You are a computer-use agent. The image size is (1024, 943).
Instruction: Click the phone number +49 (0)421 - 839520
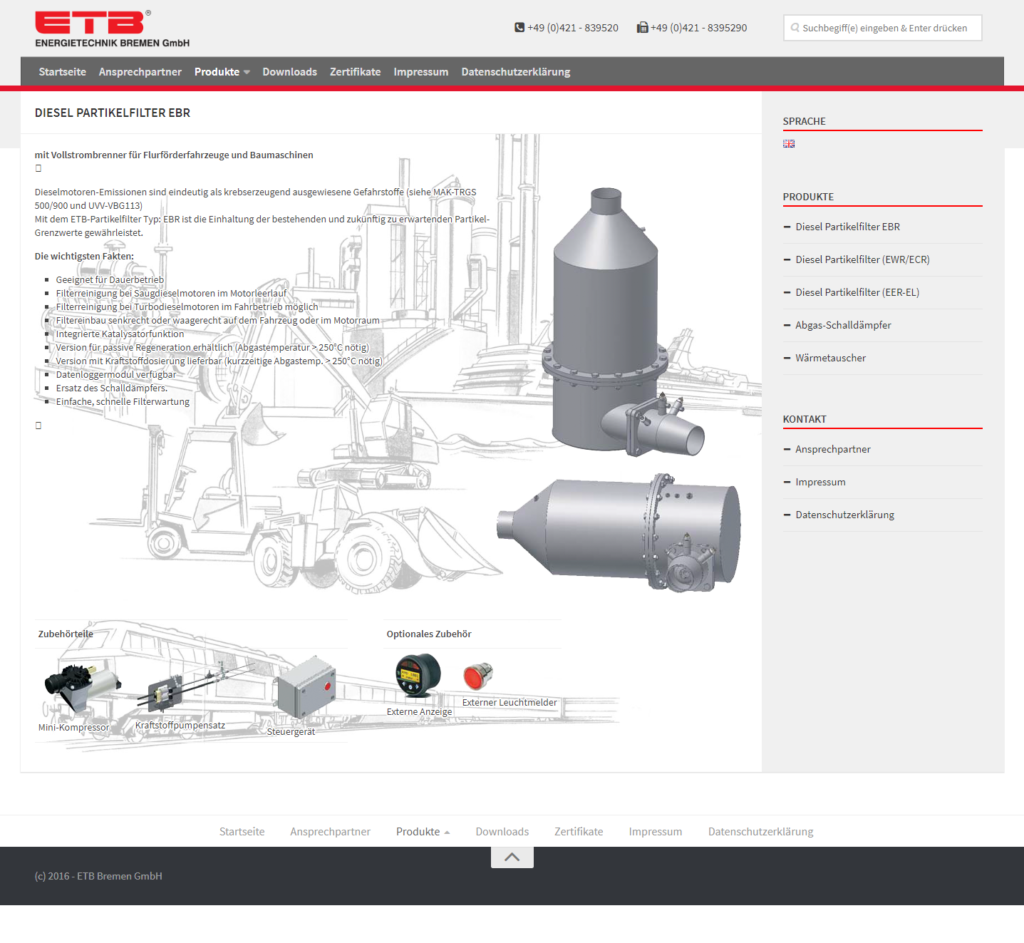tap(573, 27)
